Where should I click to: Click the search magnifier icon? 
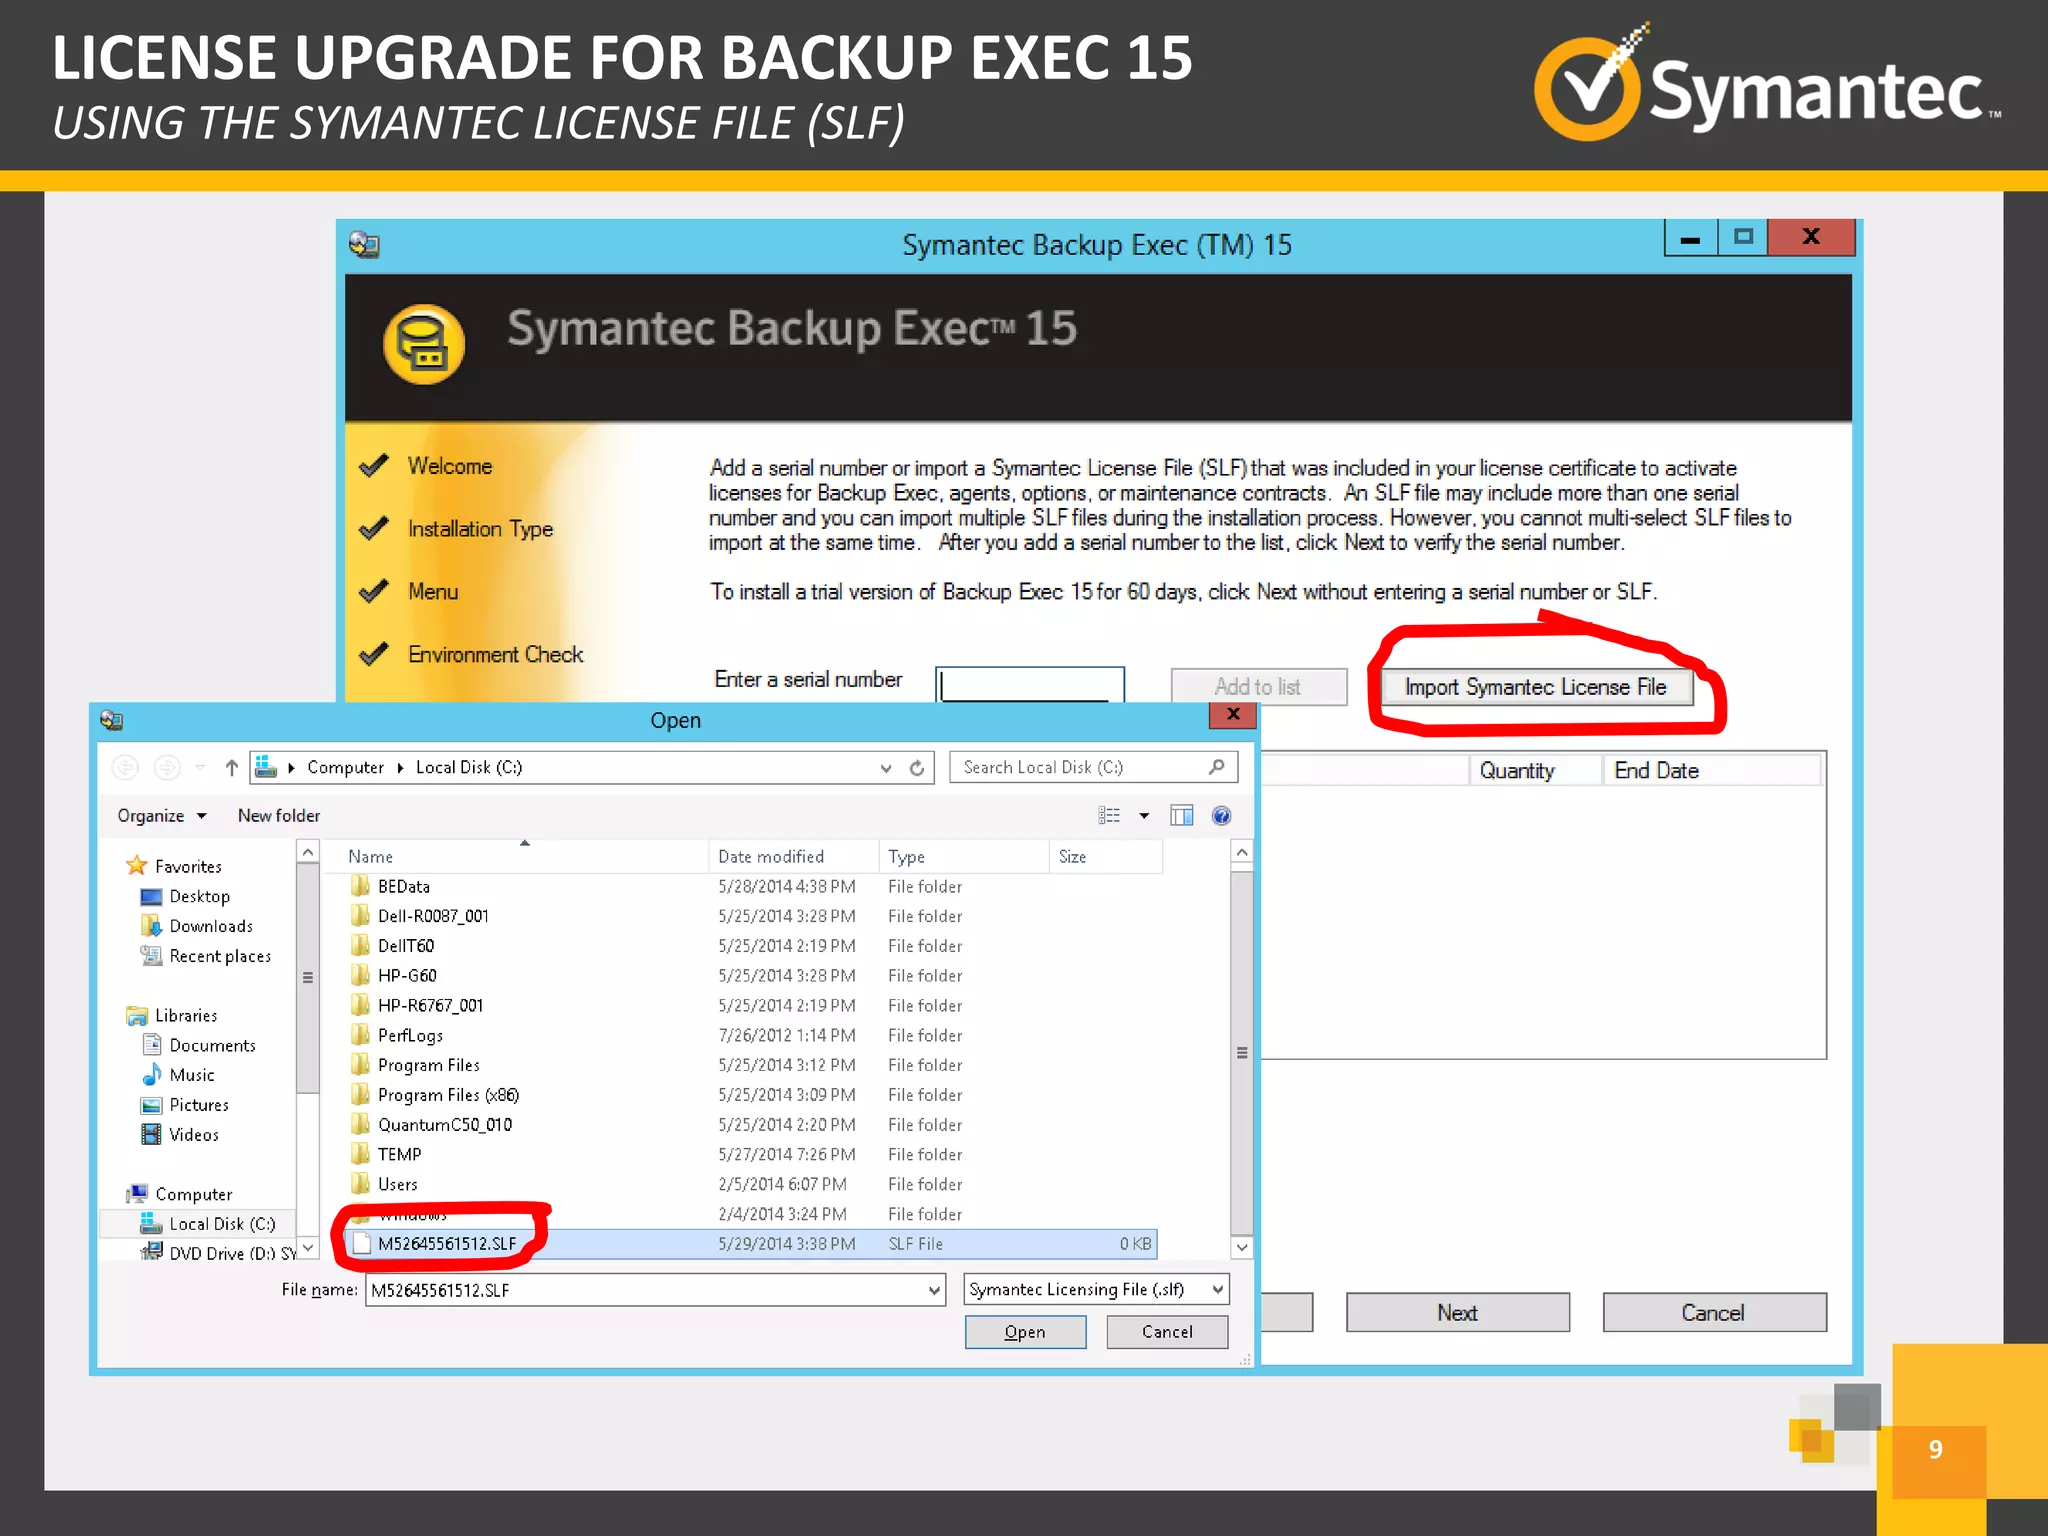[x=1216, y=767]
